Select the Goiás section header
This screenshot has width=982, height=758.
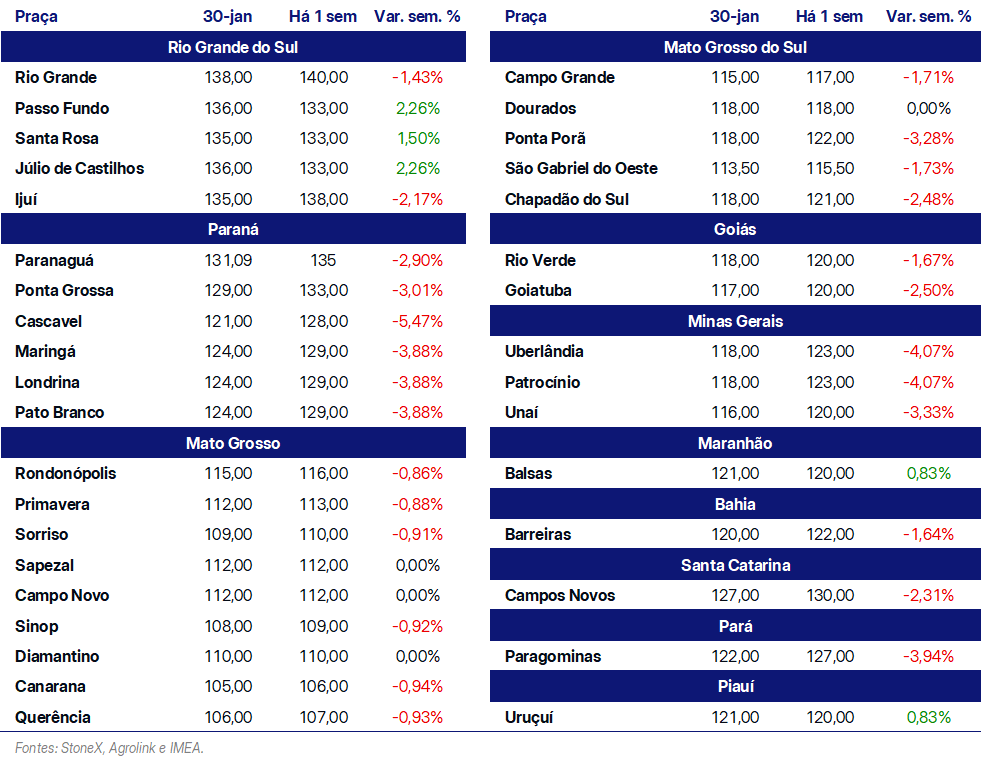pos(735,229)
